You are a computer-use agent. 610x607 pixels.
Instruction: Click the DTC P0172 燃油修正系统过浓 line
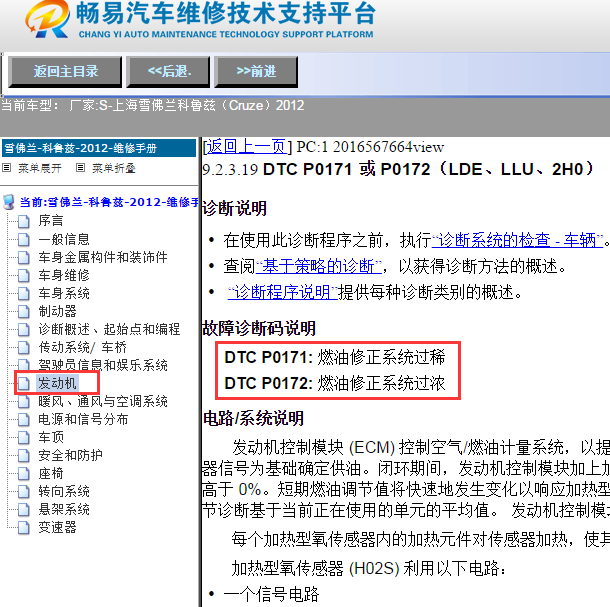pos(335,383)
